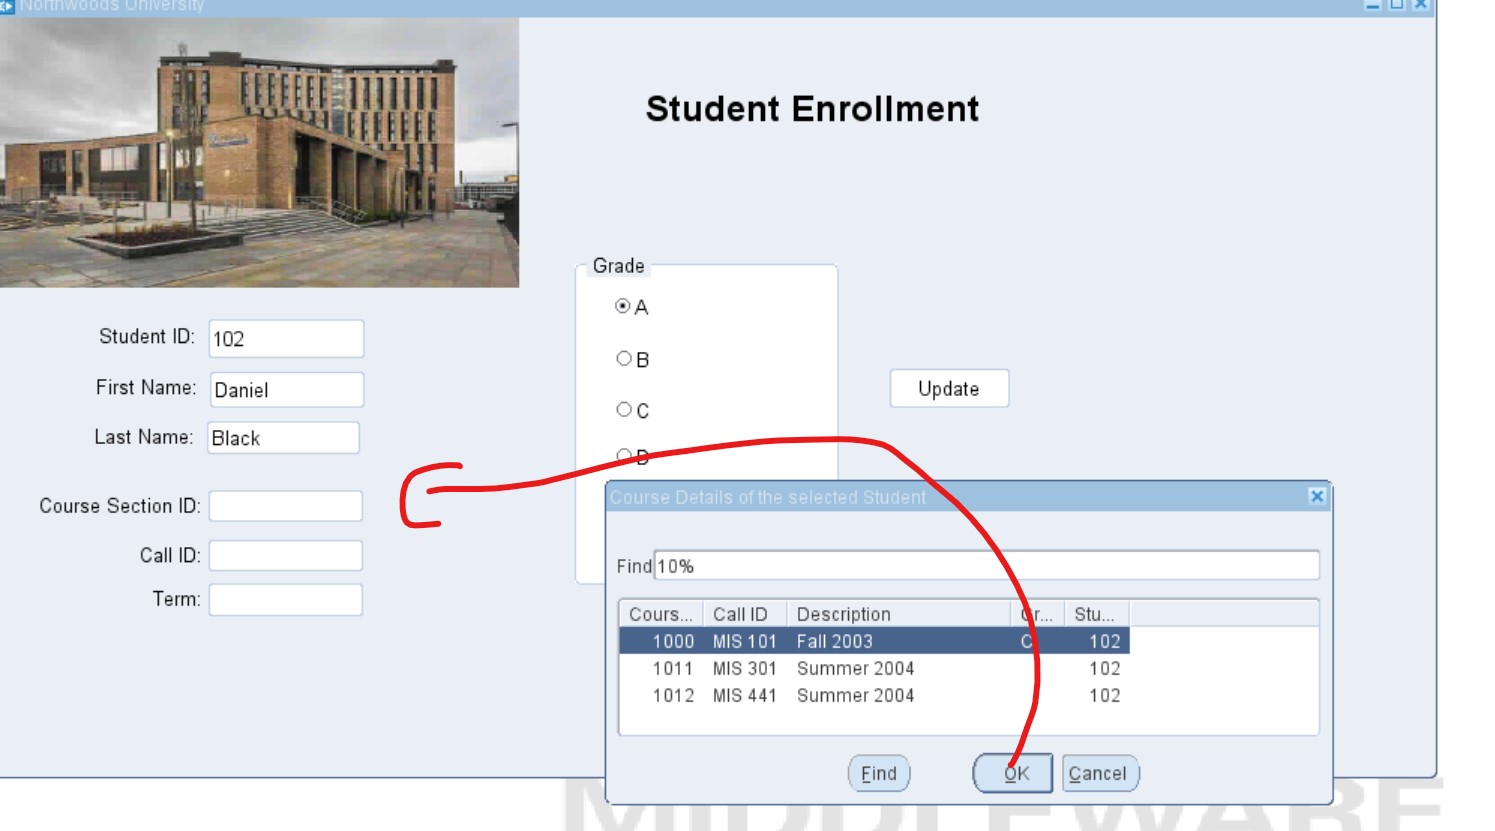Click the Course Section ID field

pyautogui.click(x=286, y=506)
